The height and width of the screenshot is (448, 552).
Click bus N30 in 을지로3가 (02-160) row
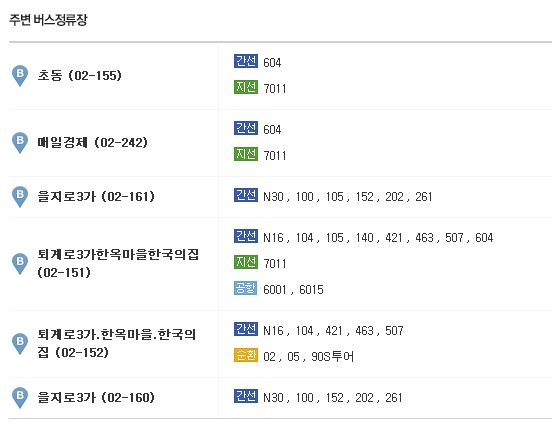[x=274, y=398]
